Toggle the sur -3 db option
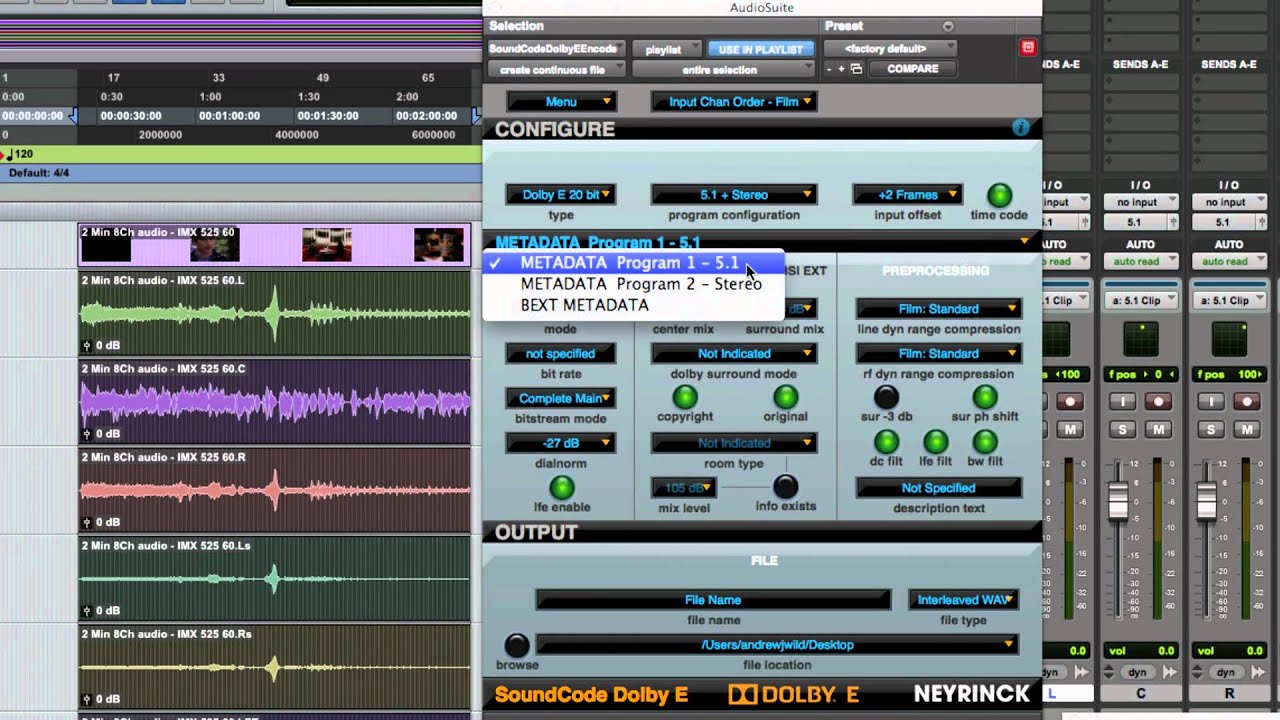Viewport: 1280px width, 720px height. (x=886, y=397)
